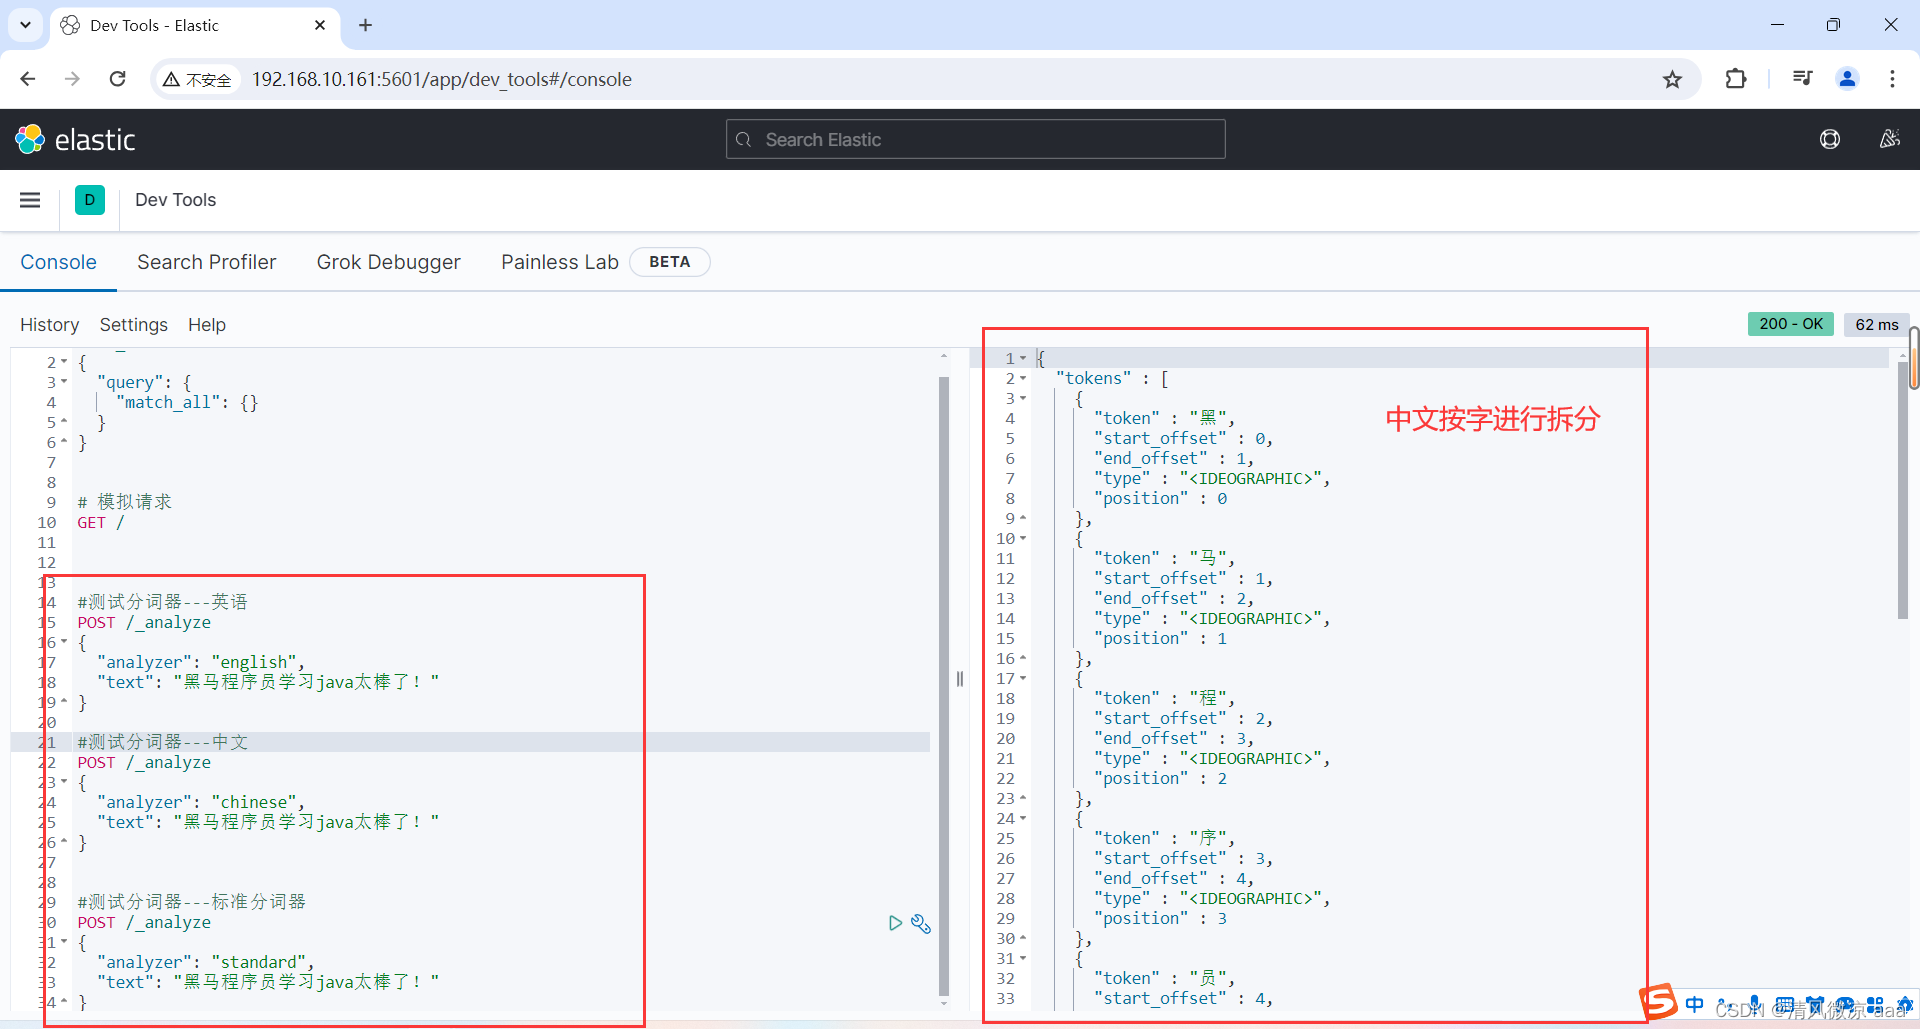Focus the Search Elastic field

(975, 140)
